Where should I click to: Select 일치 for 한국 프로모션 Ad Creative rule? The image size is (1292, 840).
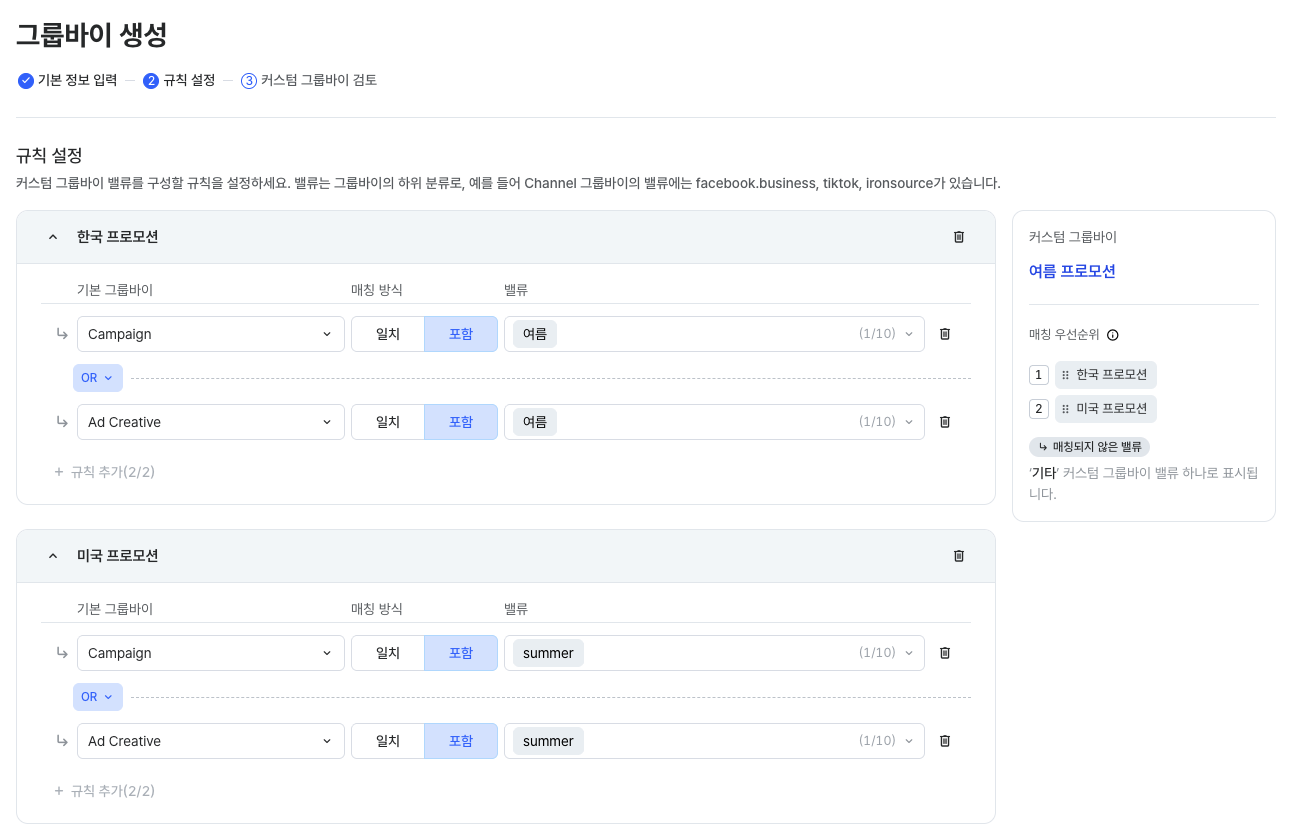click(388, 422)
